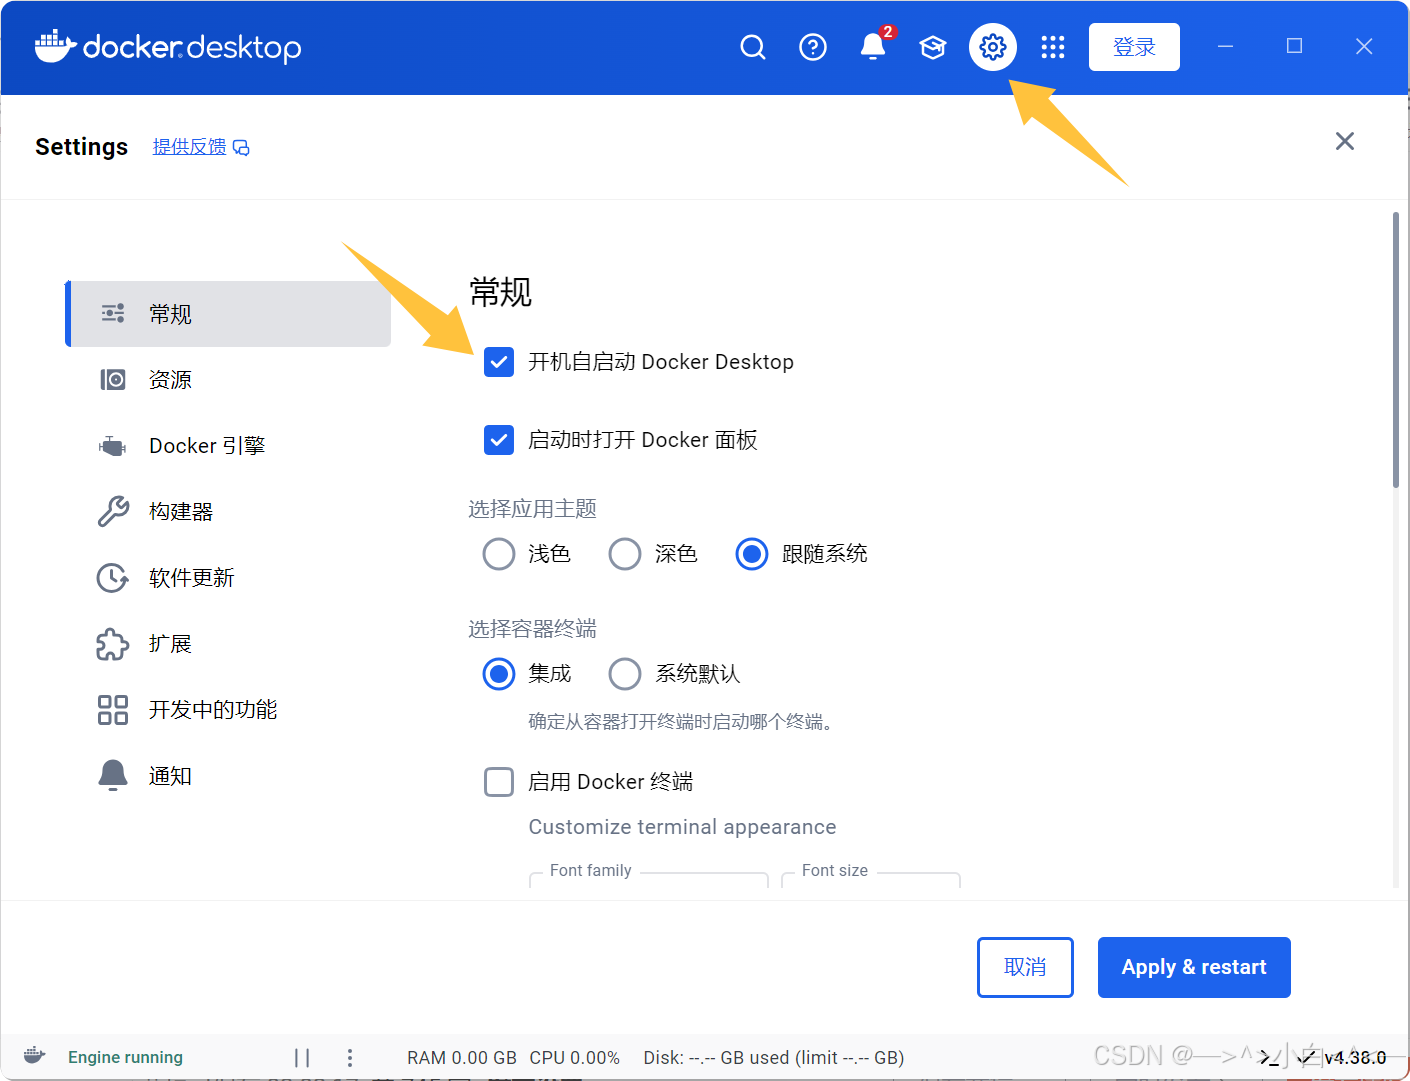Open the Learning center graduation cap icon
The height and width of the screenshot is (1081, 1410).
click(x=933, y=47)
